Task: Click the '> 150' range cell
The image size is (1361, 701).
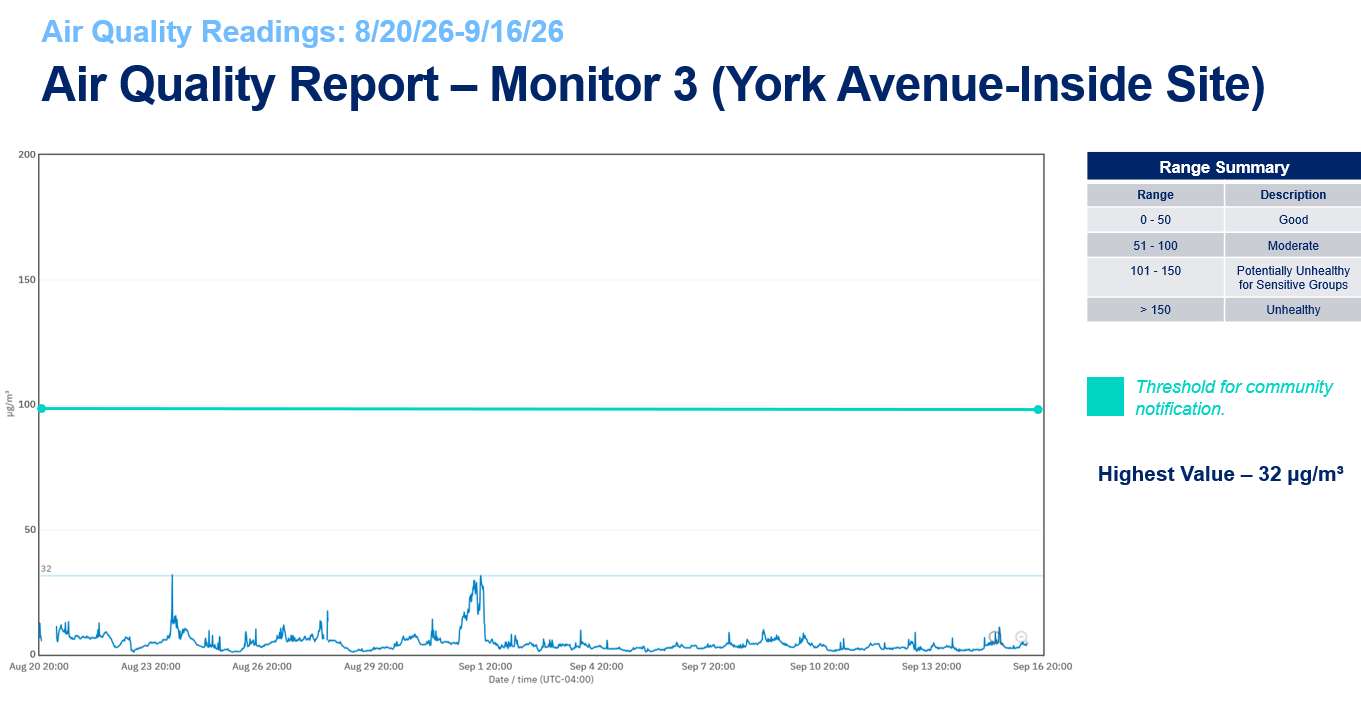Action: coord(1155,310)
